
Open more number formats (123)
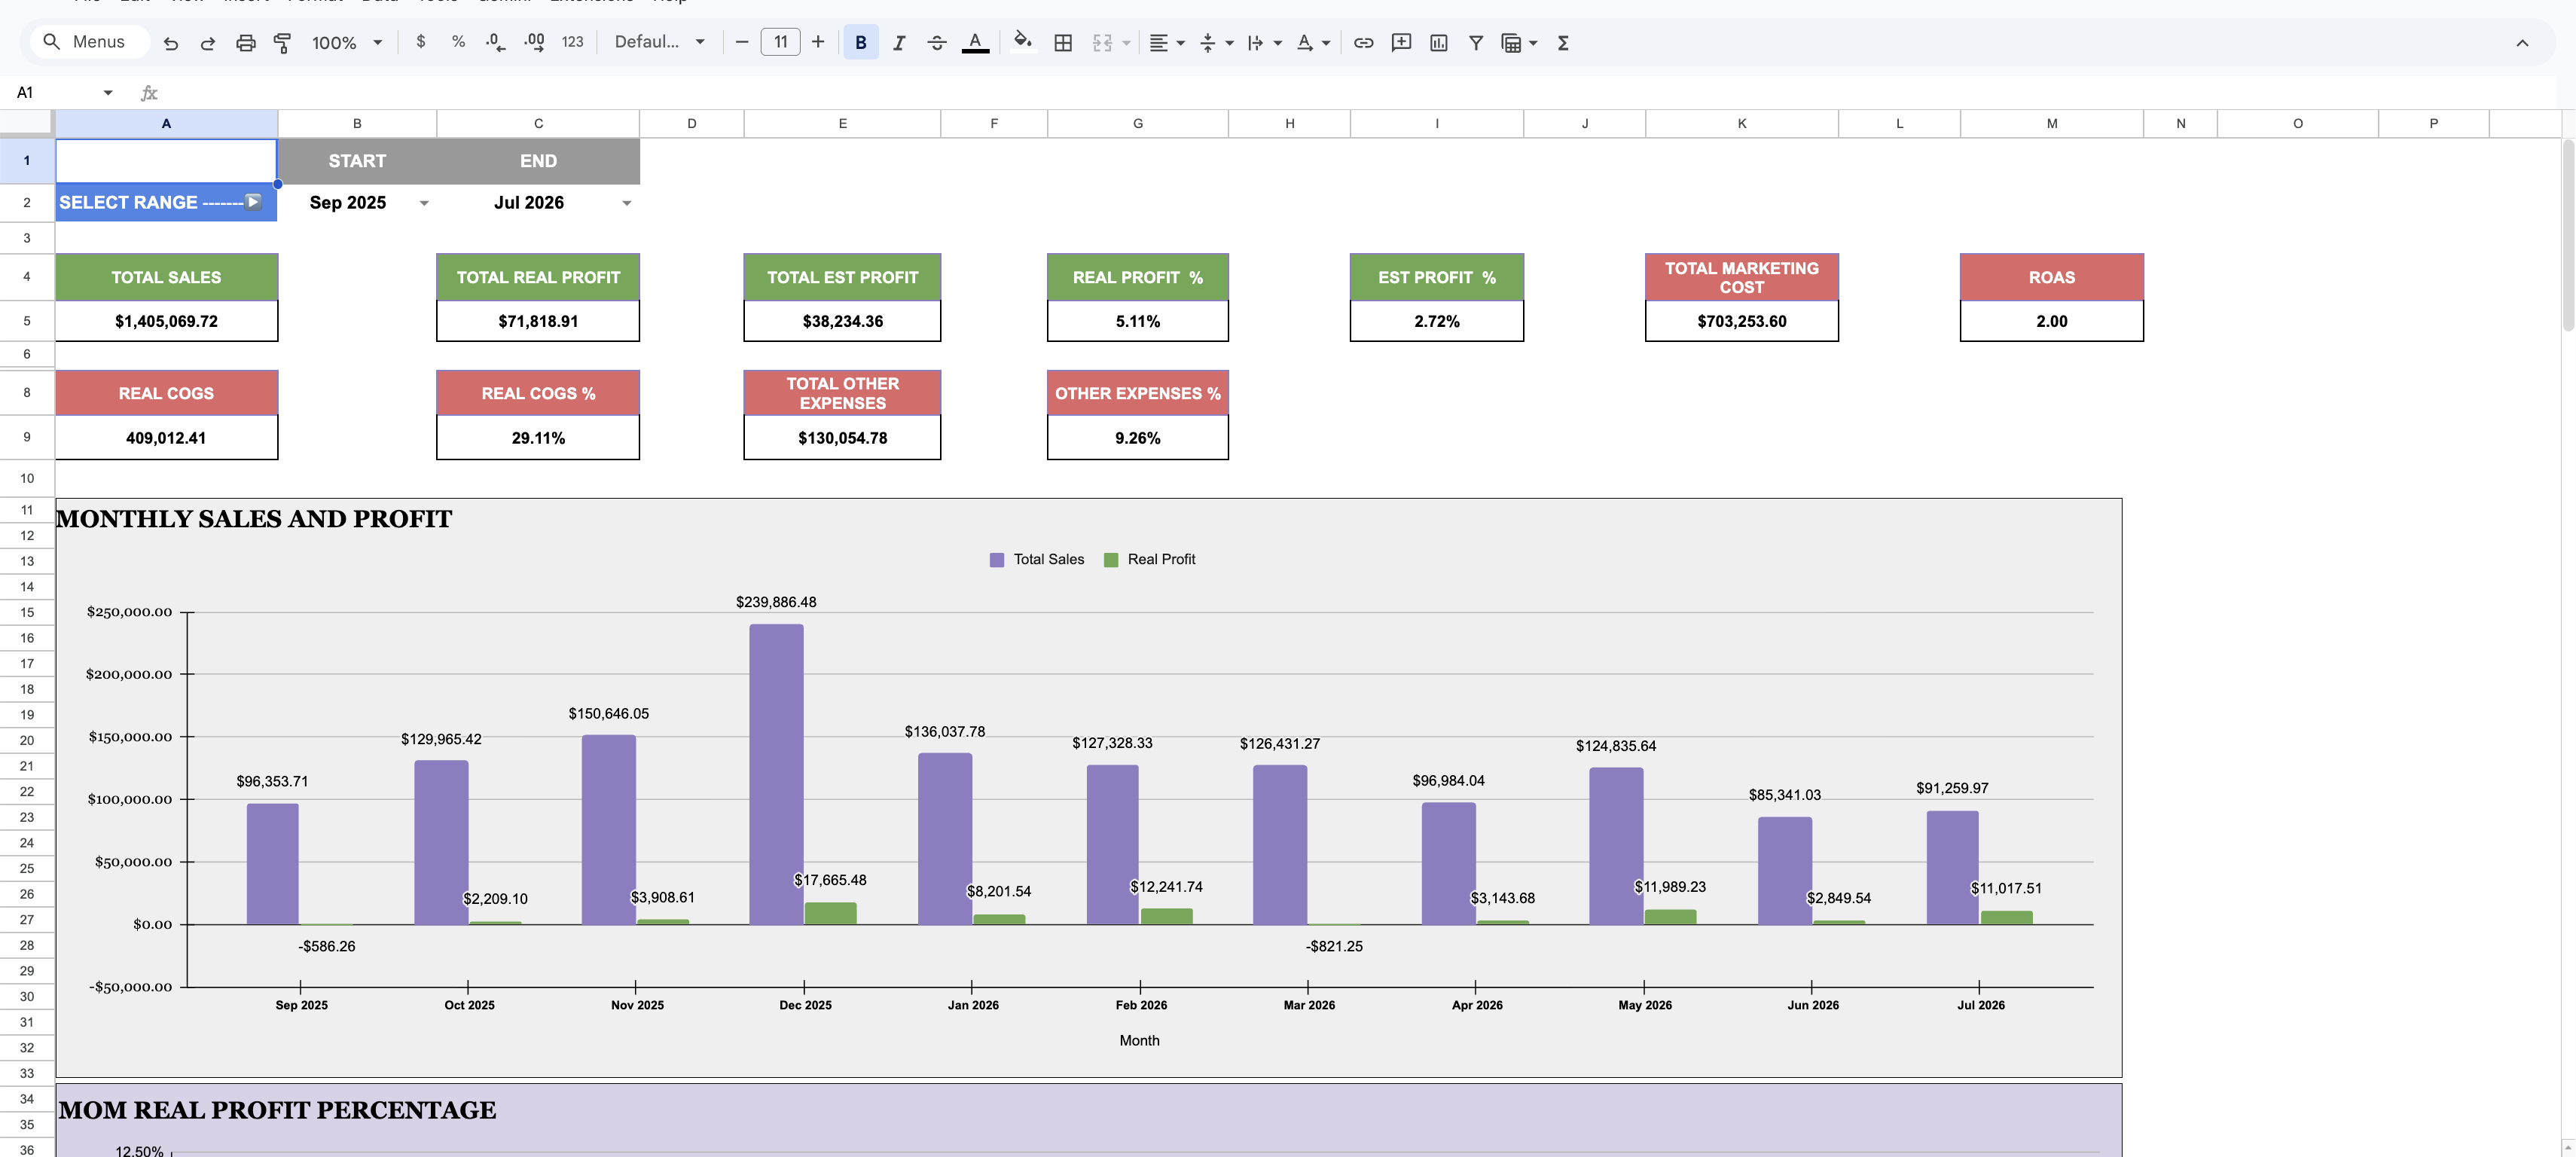point(572,42)
